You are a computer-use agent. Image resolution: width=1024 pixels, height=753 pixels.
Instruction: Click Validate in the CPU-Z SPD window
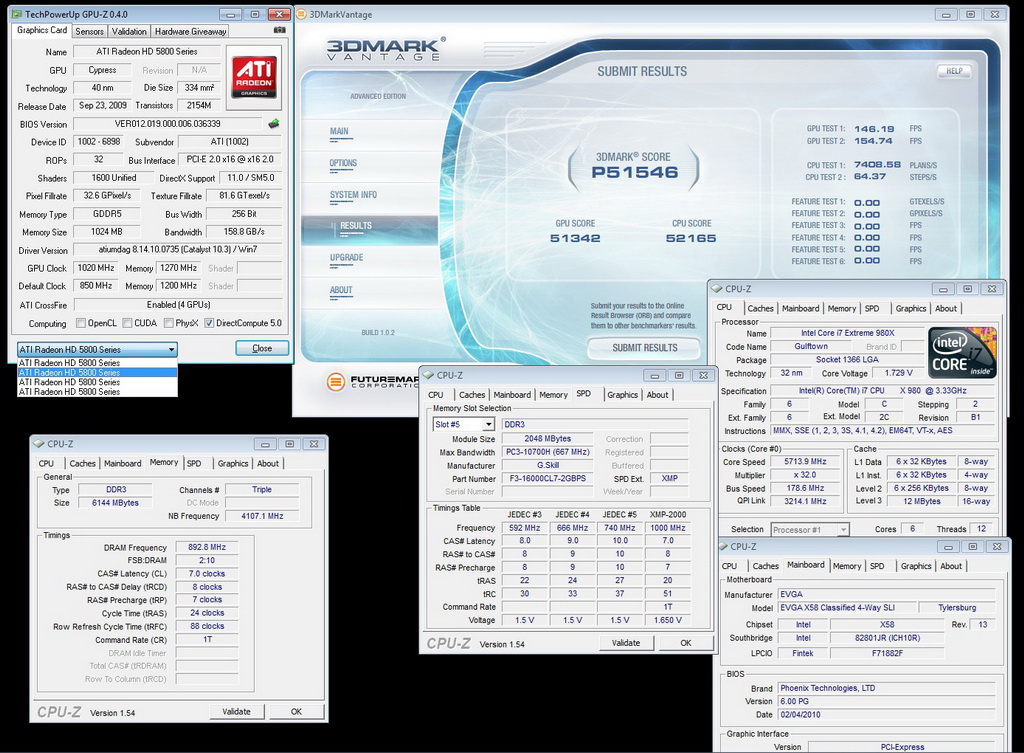coord(626,643)
